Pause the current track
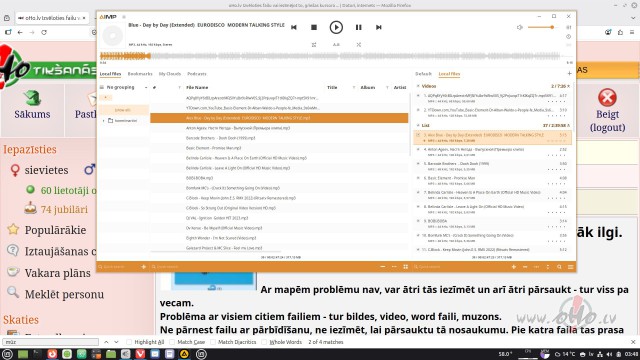This screenshot has height=360, width=640. pyautogui.click(x=358, y=27)
